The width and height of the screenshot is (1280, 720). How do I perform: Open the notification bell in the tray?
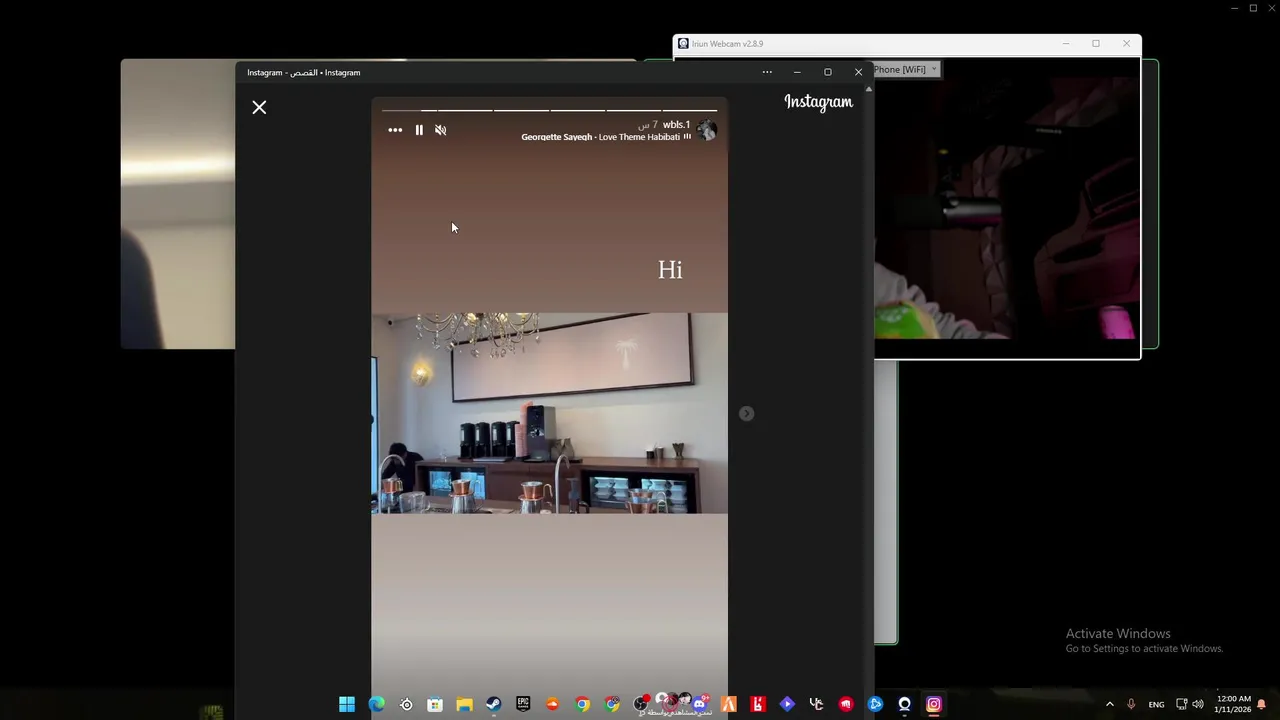(1262, 704)
